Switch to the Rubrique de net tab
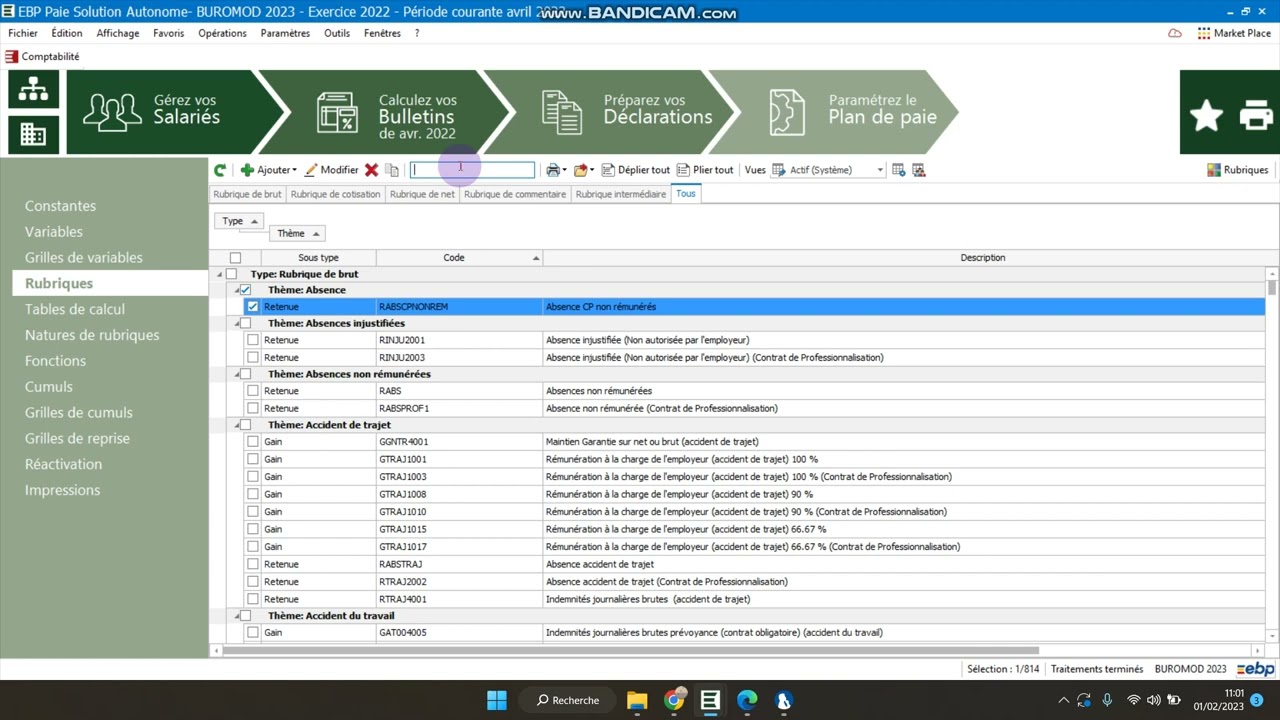 coord(422,194)
